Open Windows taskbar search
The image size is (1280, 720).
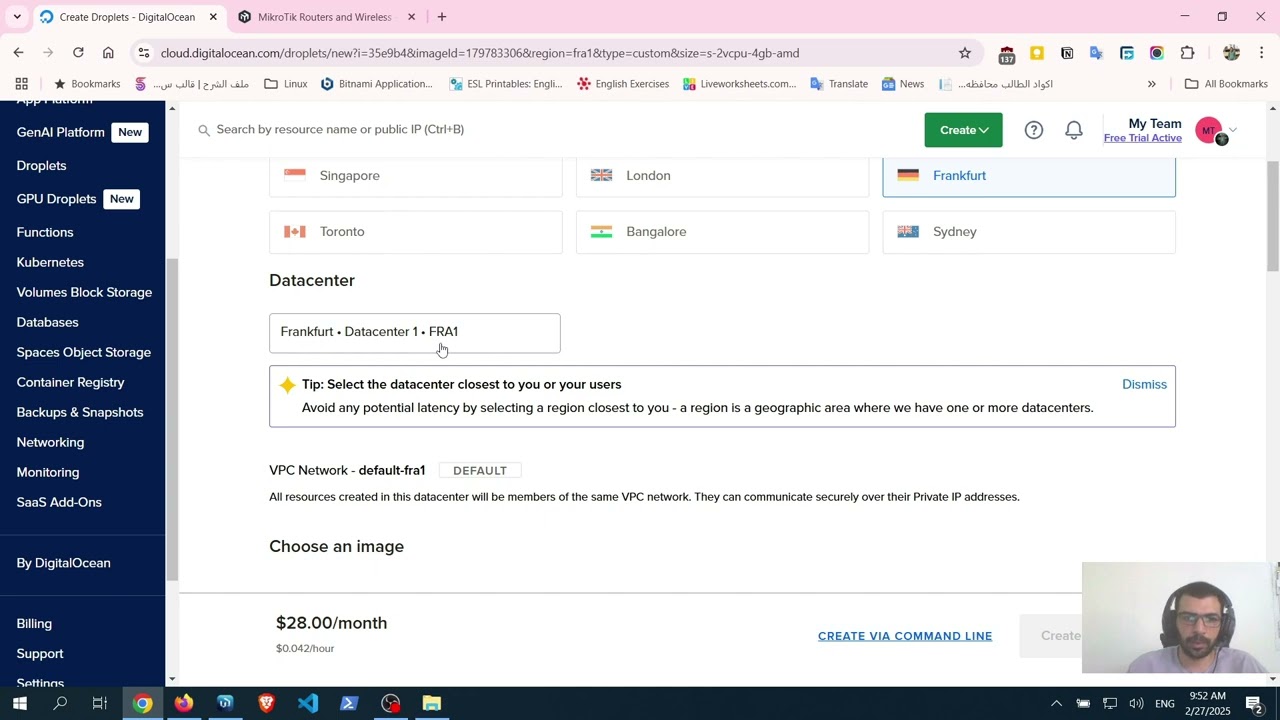[60, 703]
